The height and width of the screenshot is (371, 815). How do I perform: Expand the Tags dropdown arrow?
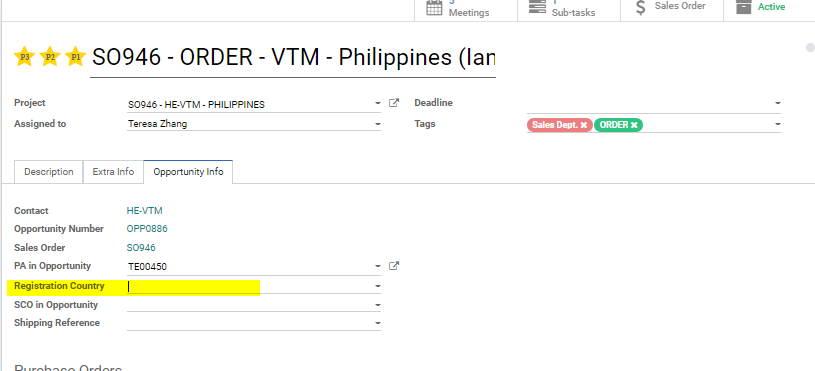(x=778, y=124)
